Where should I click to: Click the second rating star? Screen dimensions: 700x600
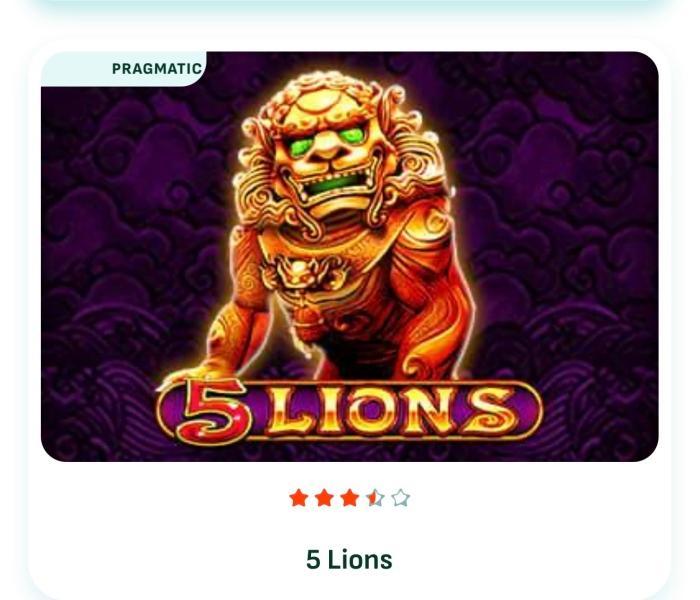[x=324, y=498]
